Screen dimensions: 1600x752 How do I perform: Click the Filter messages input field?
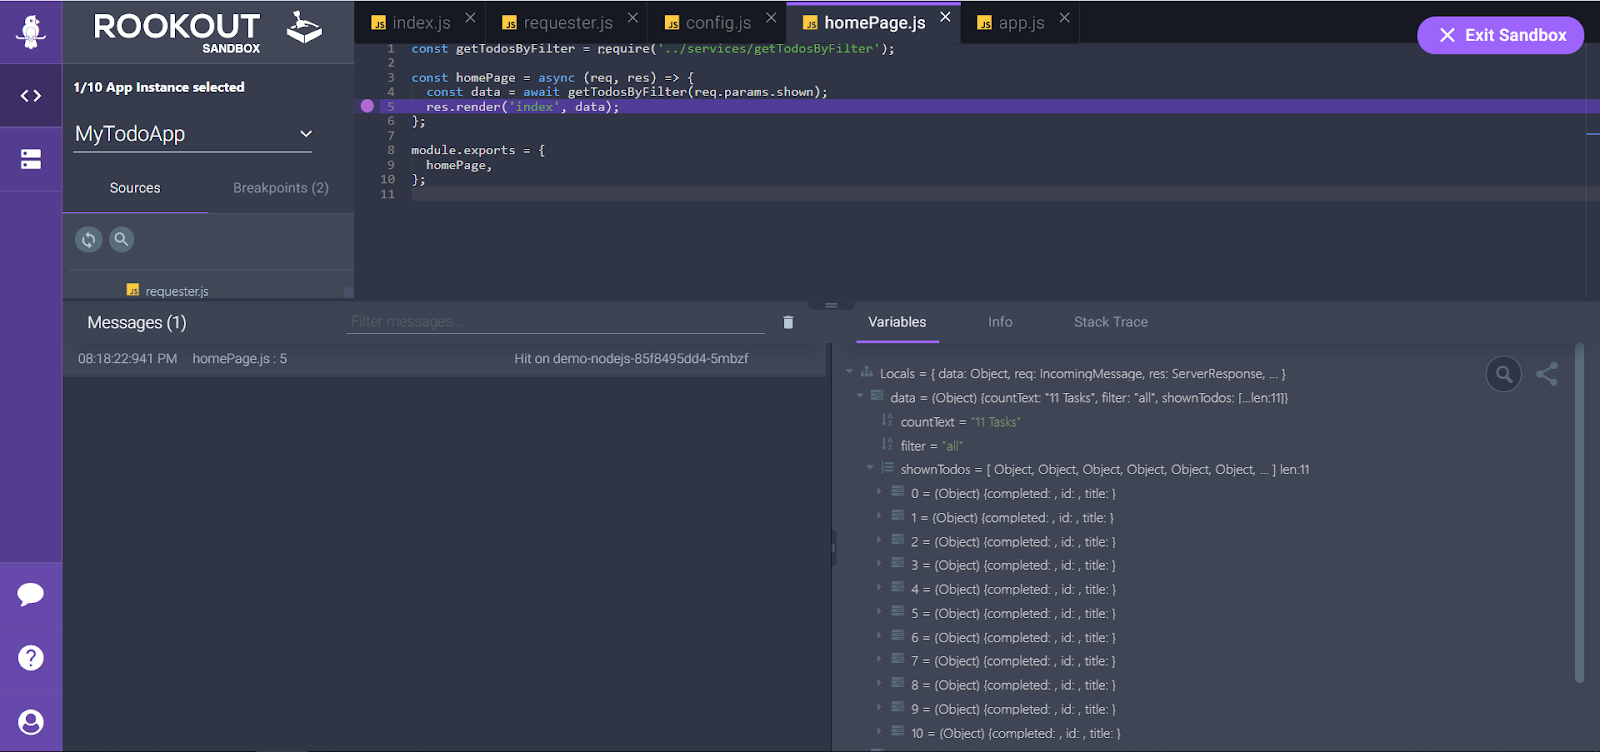pyautogui.click(x=555, y=322)
